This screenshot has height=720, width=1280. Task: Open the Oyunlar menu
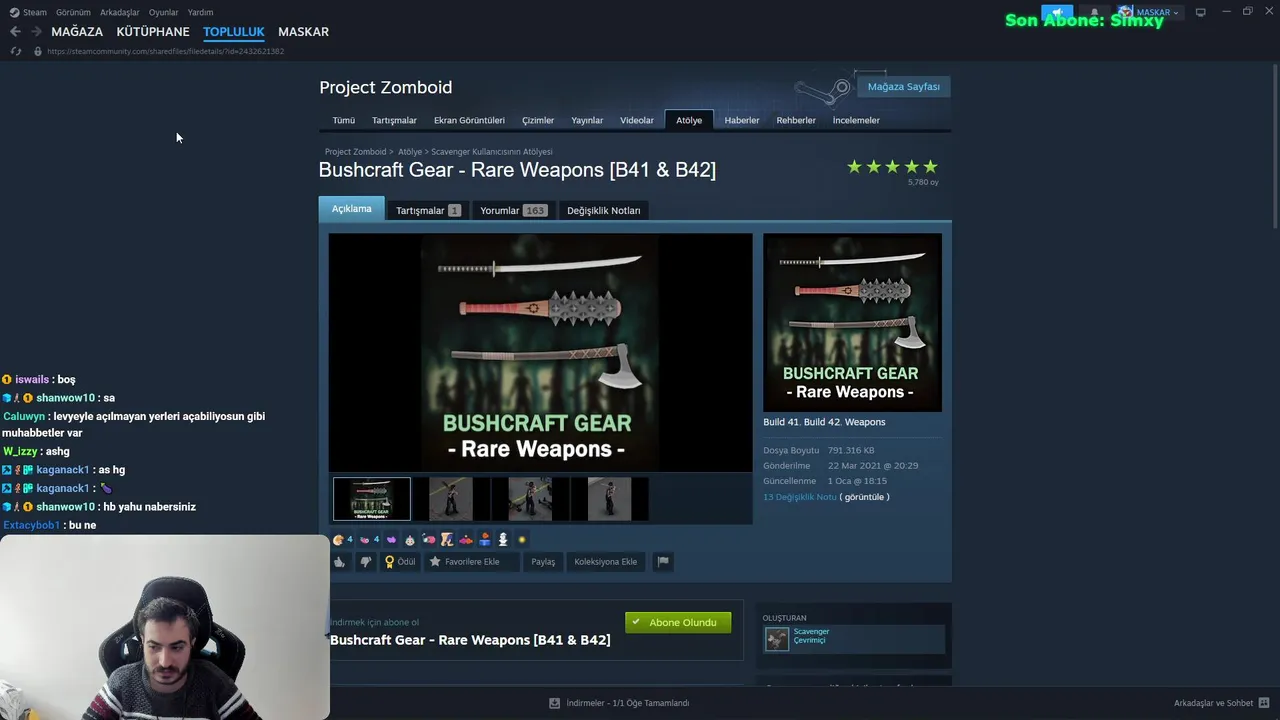[164, 12]
